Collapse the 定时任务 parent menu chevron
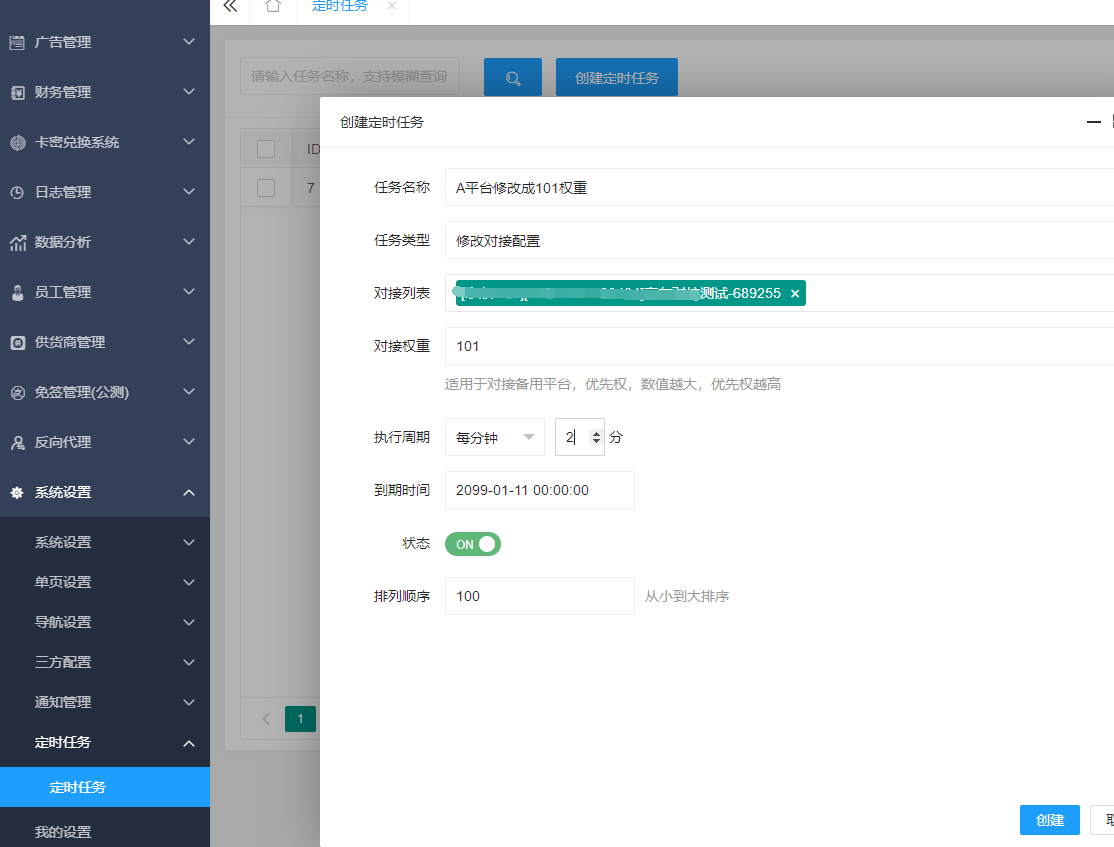This screenshot has width=1114, height=847. point(189,743)
